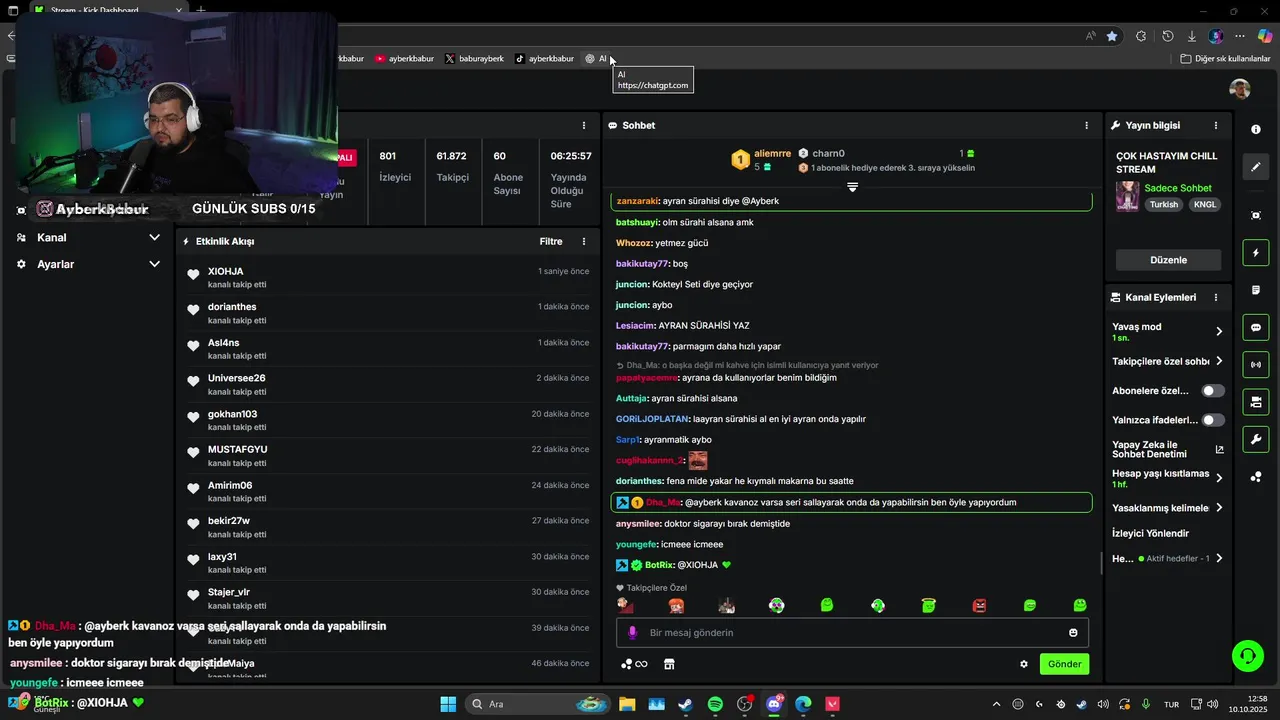Toggle the lightning bolt activity panel icon
Viewport: 1280px width, 720px height.
[x=1256, y=253]
